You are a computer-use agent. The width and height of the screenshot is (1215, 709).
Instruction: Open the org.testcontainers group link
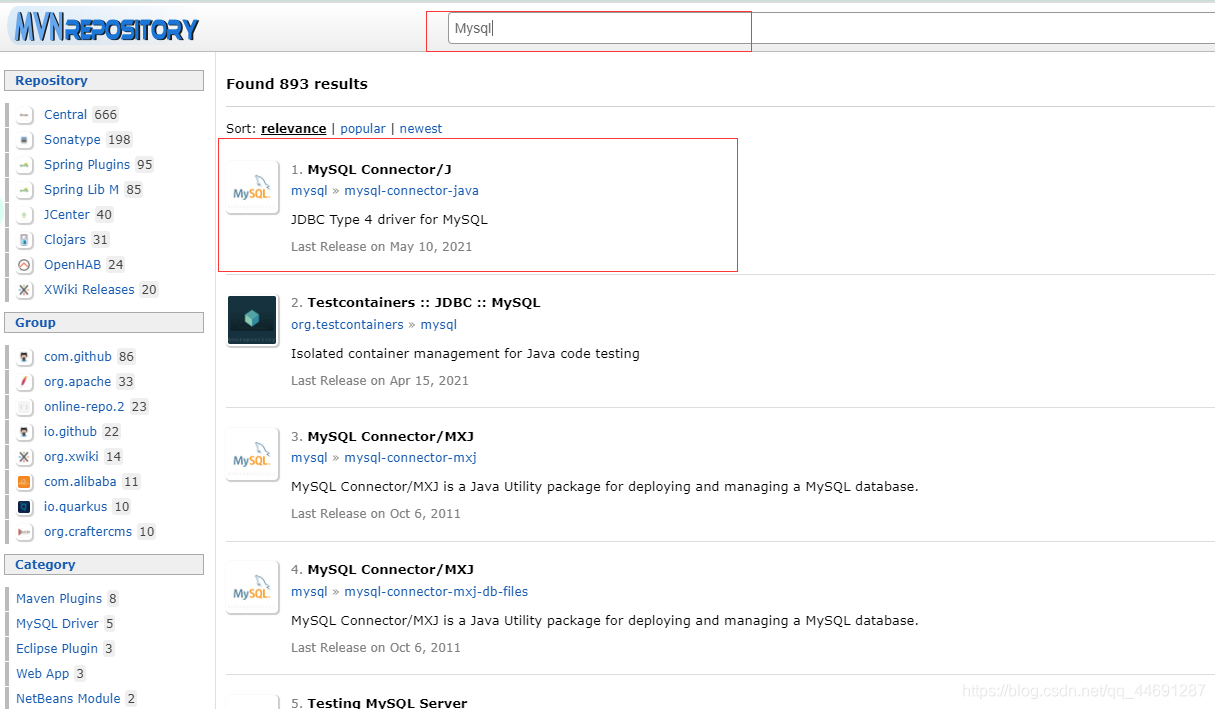point(347,325)
